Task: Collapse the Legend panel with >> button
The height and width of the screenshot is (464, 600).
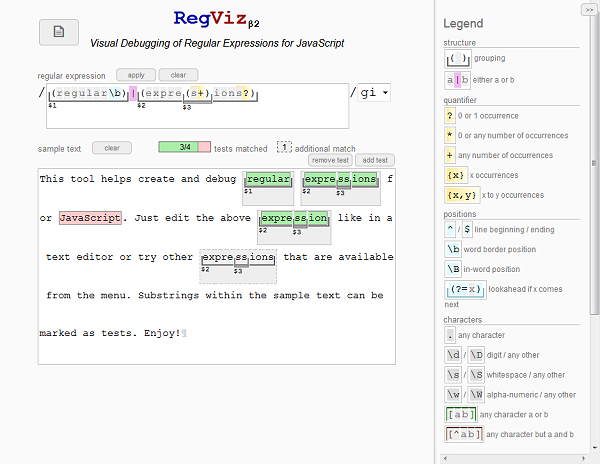Action: tap(589, 10)
